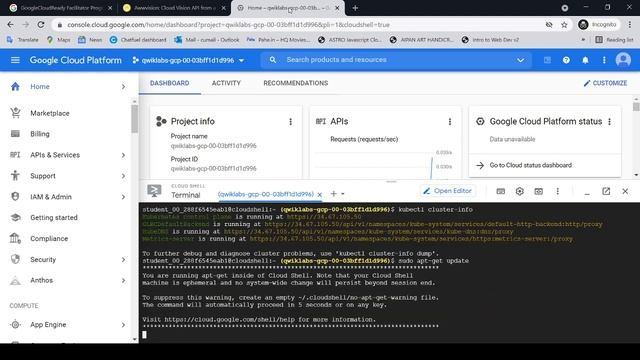Click the App Engine icon
Viewport: 640px width, 360px height.
tap(15, 324)
